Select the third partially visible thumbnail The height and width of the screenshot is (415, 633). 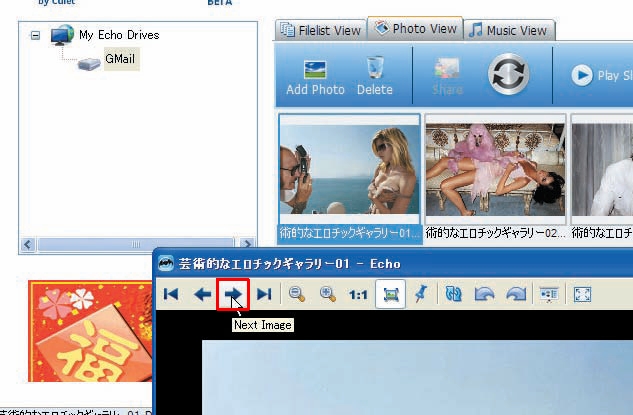pyautogui.click(x=602, y=169)
